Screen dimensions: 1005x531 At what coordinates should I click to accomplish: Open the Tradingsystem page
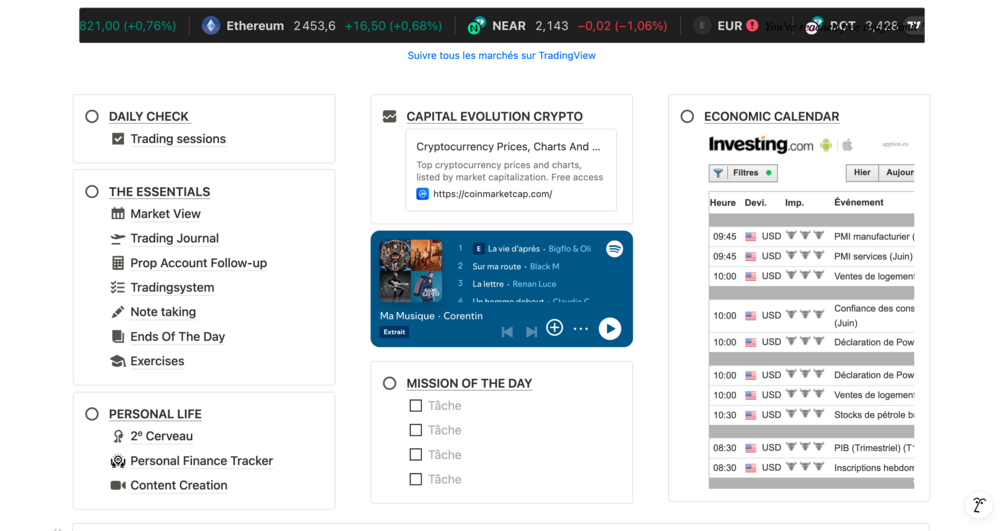tap(172, 287)
